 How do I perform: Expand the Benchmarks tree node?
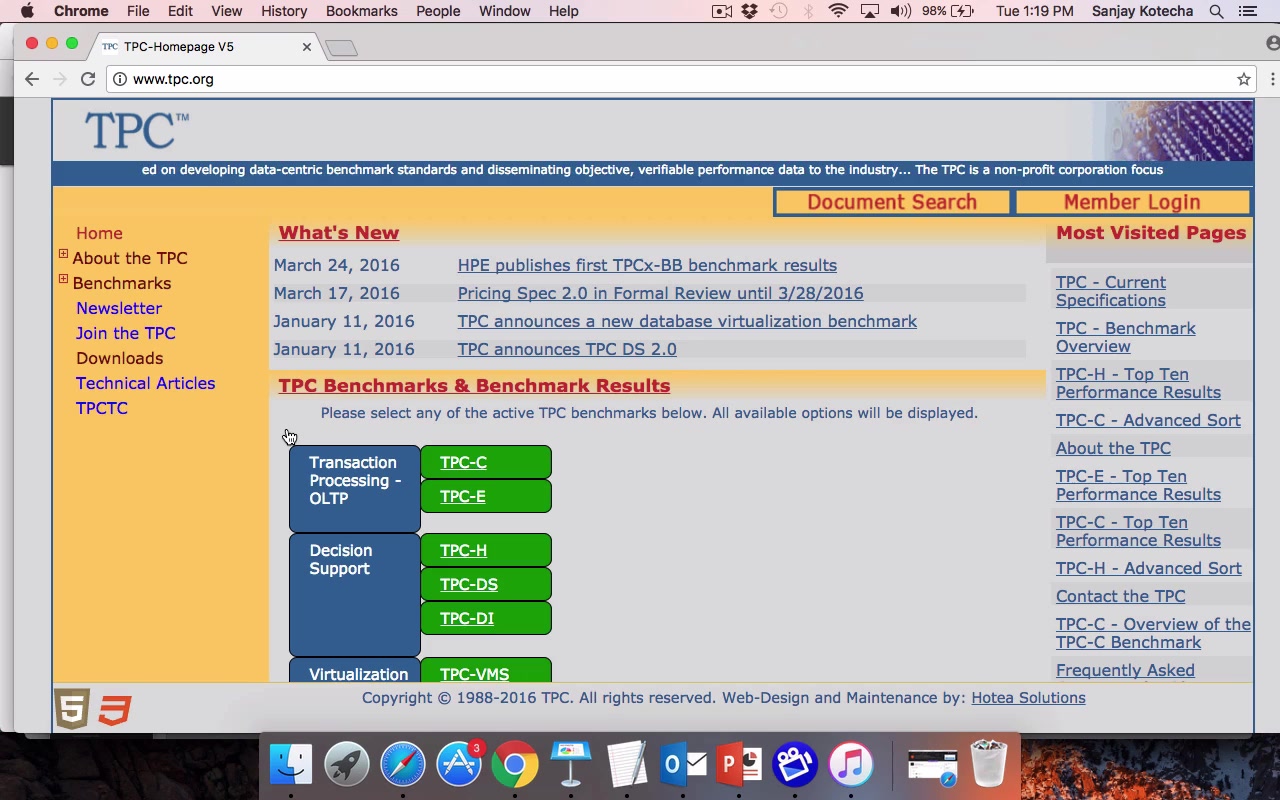[x=63, y=280]
